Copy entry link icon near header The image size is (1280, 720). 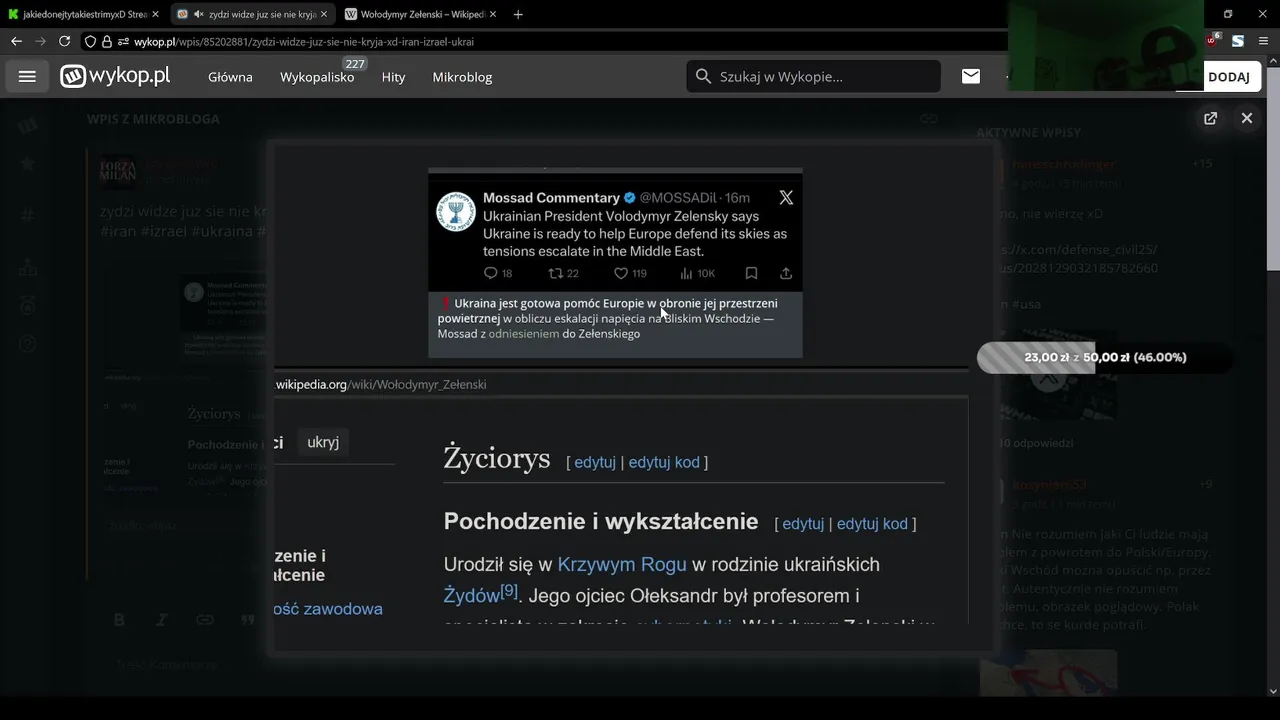929,119
